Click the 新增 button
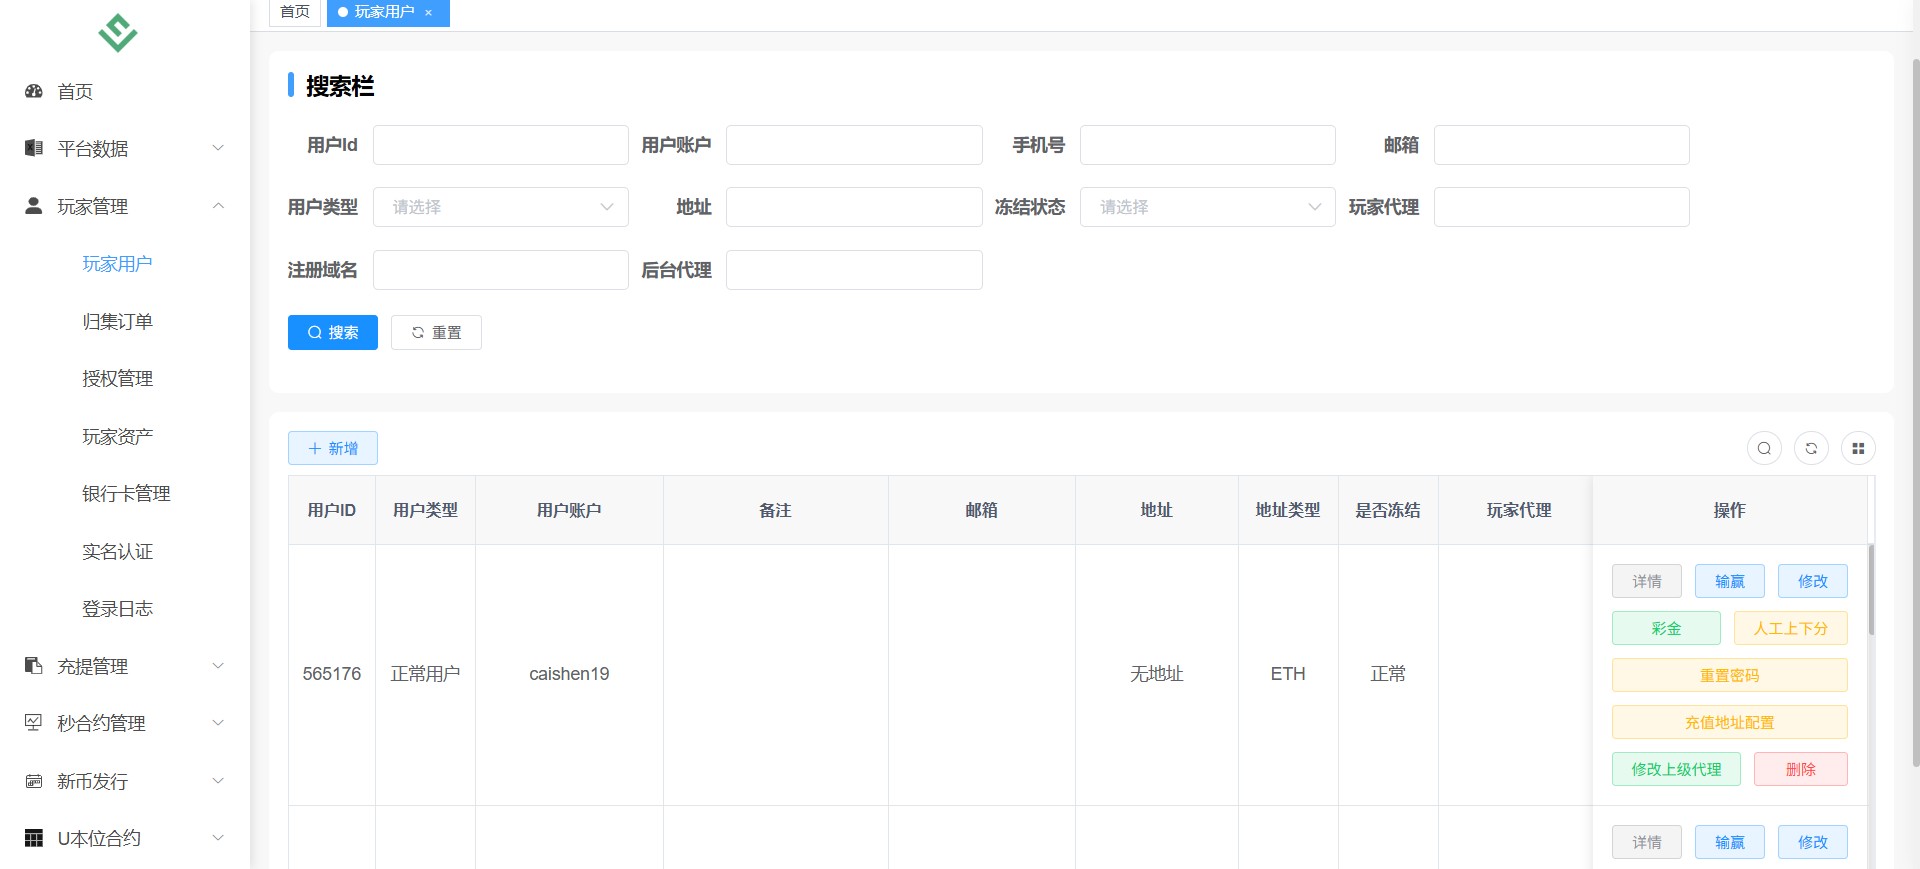Screen dimensions: 1920x869 click(x=333, y=448)
